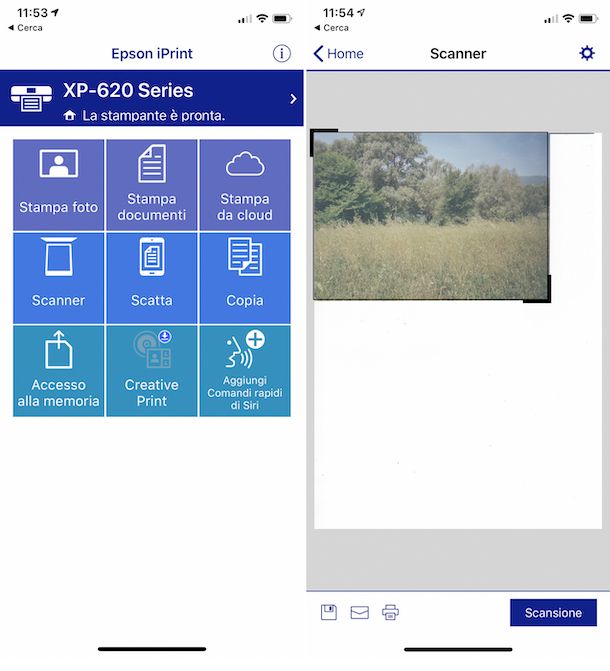Tap the Epson iPrint title
The width and height of the screenshot is (610, 671).
pyautogui.click(x=152, y=53)
